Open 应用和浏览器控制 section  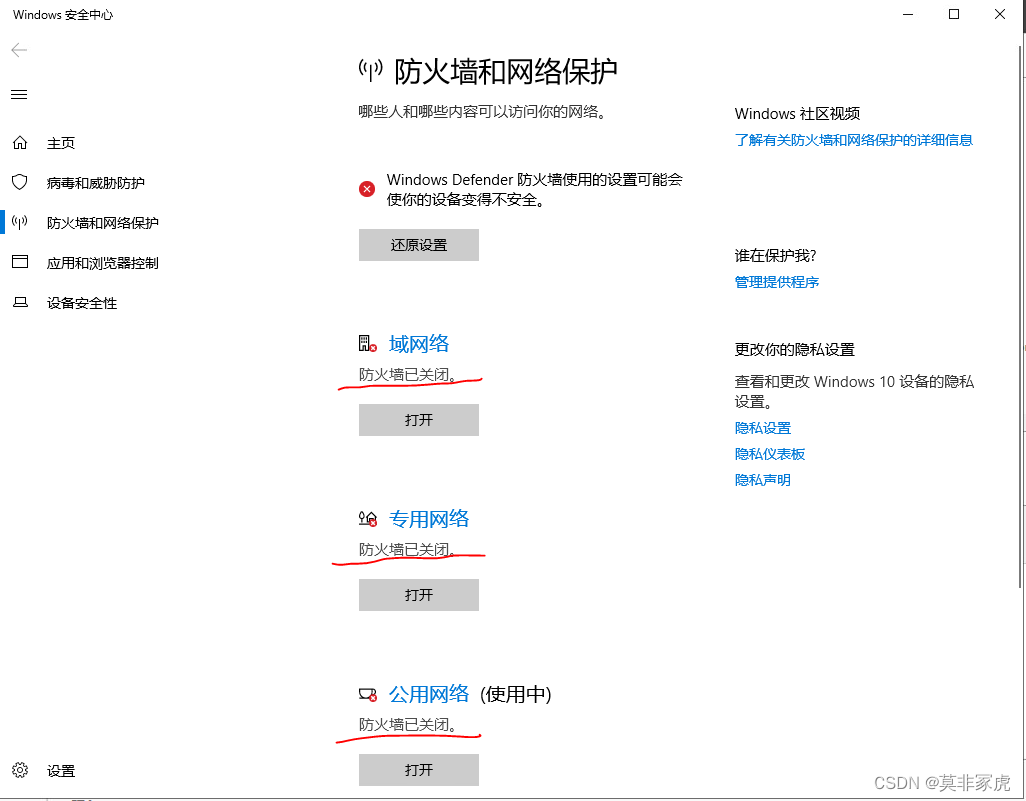pyautogui.click(x=103, y=263)
